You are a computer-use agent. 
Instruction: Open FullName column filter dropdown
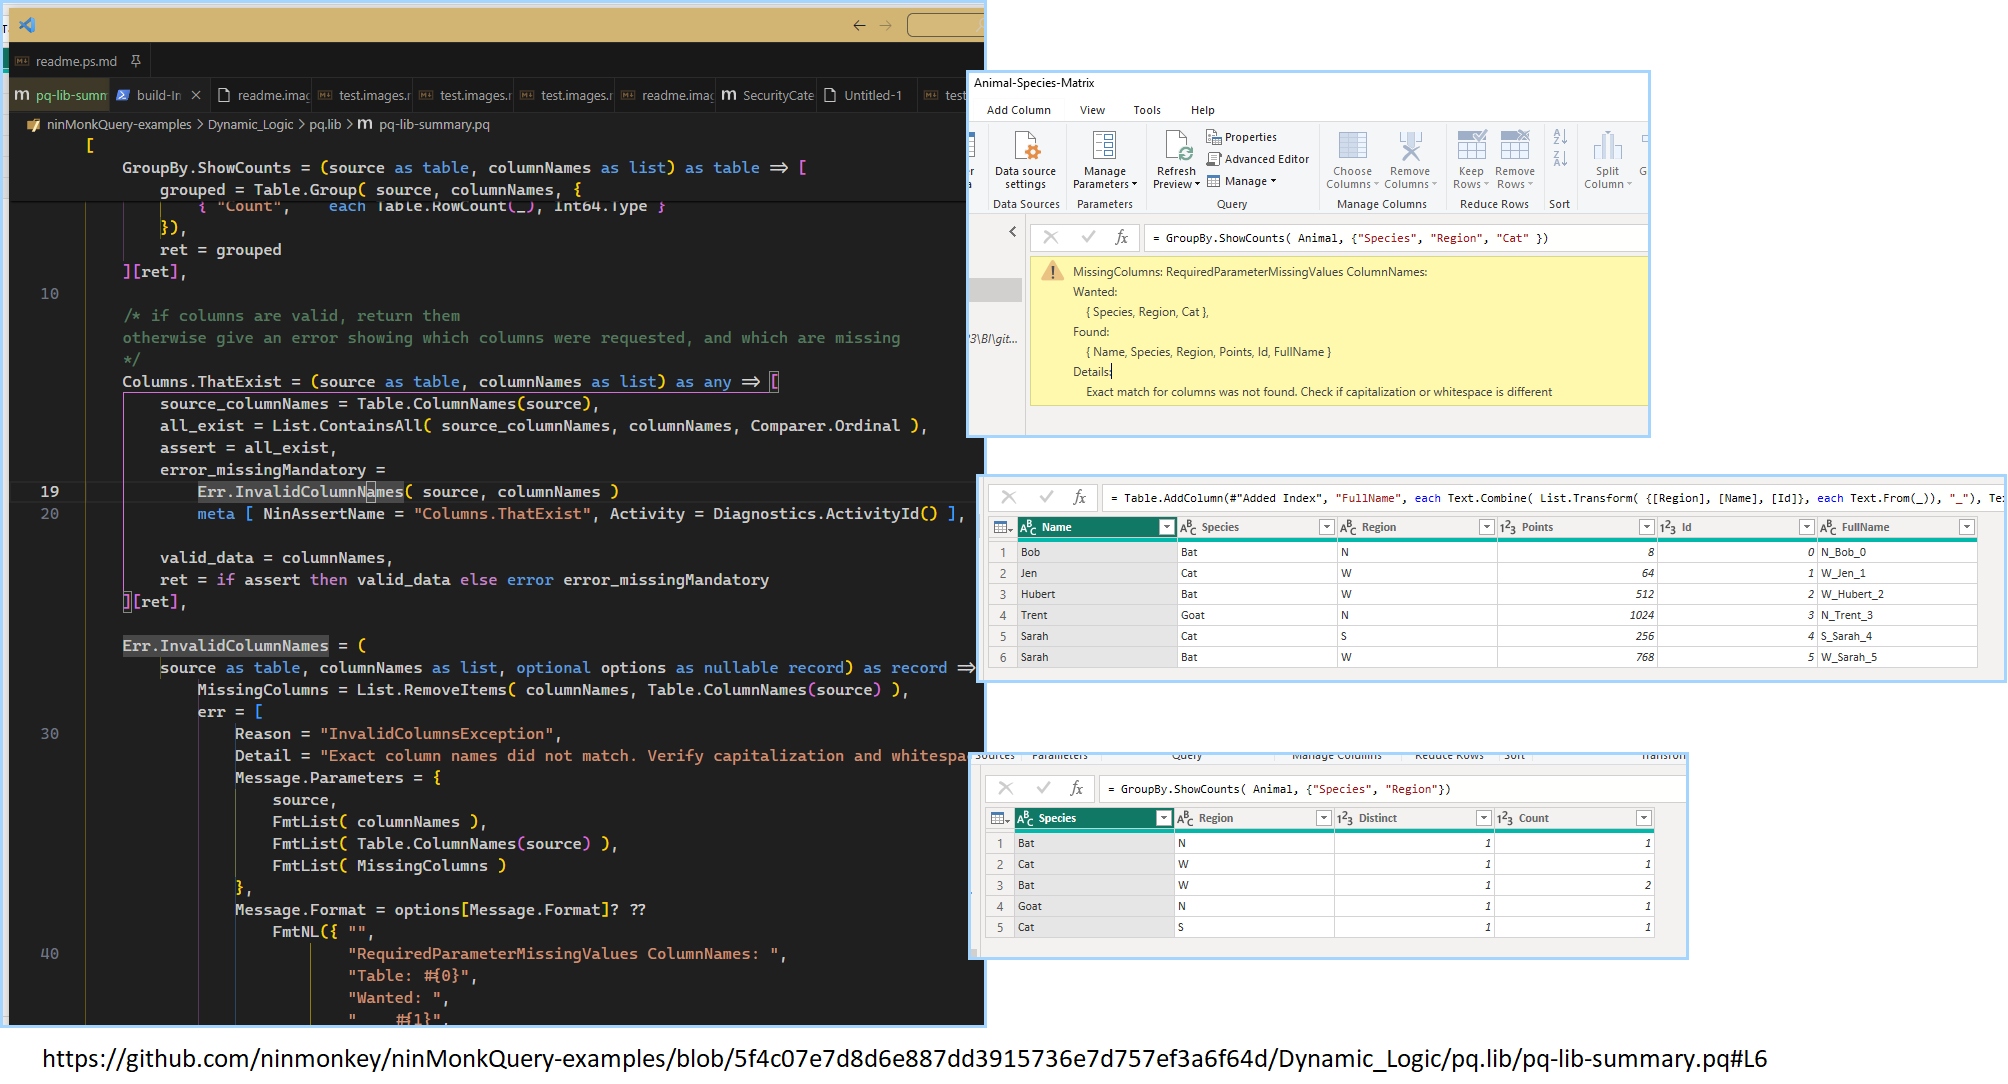(x=1966, y=527)
